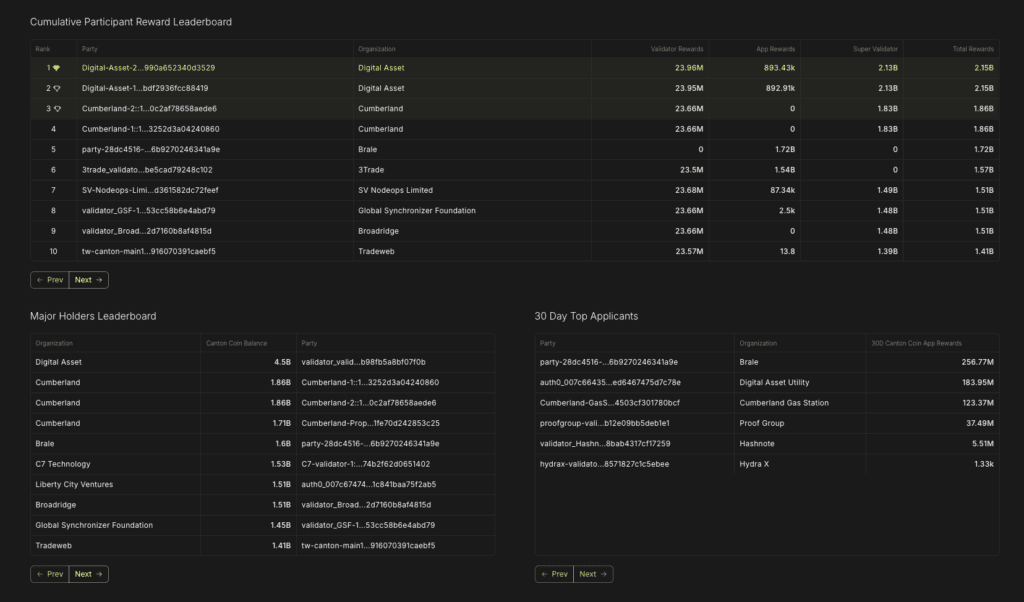This screenshot has width=1024, height=602.
Task: Click Hydra X organization
Action: click(754, 464)
